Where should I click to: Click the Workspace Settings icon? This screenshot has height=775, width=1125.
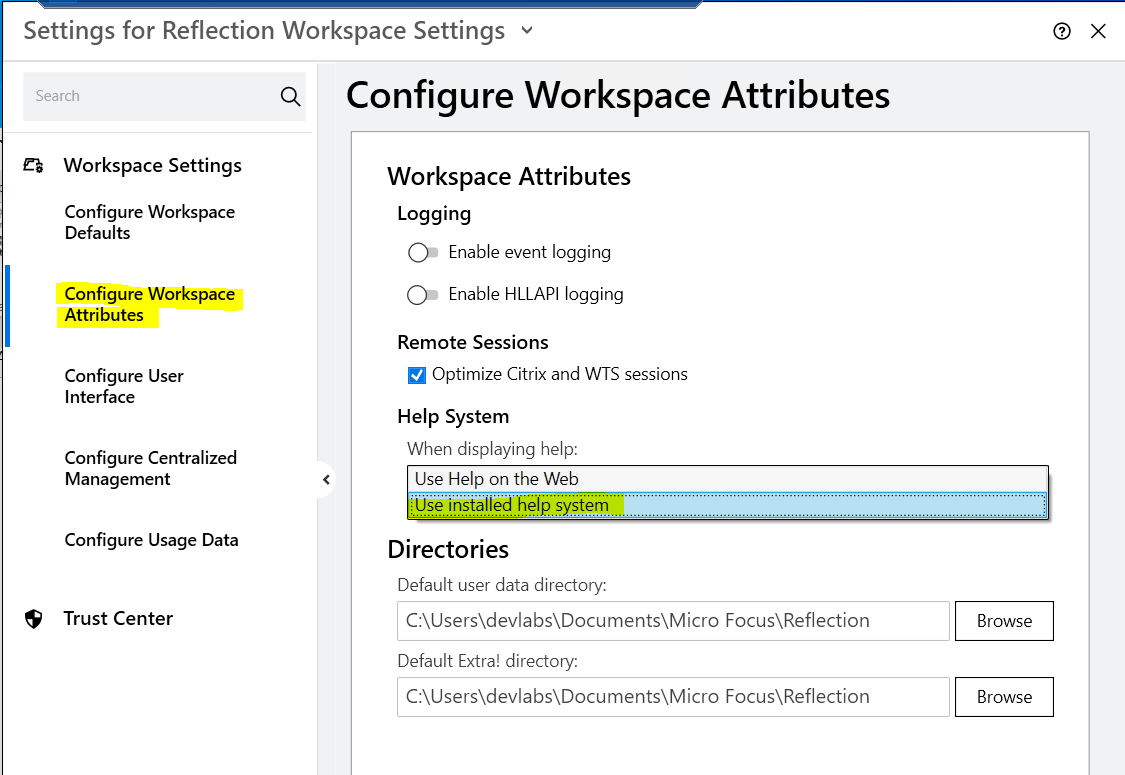click(x=34, y=166)
